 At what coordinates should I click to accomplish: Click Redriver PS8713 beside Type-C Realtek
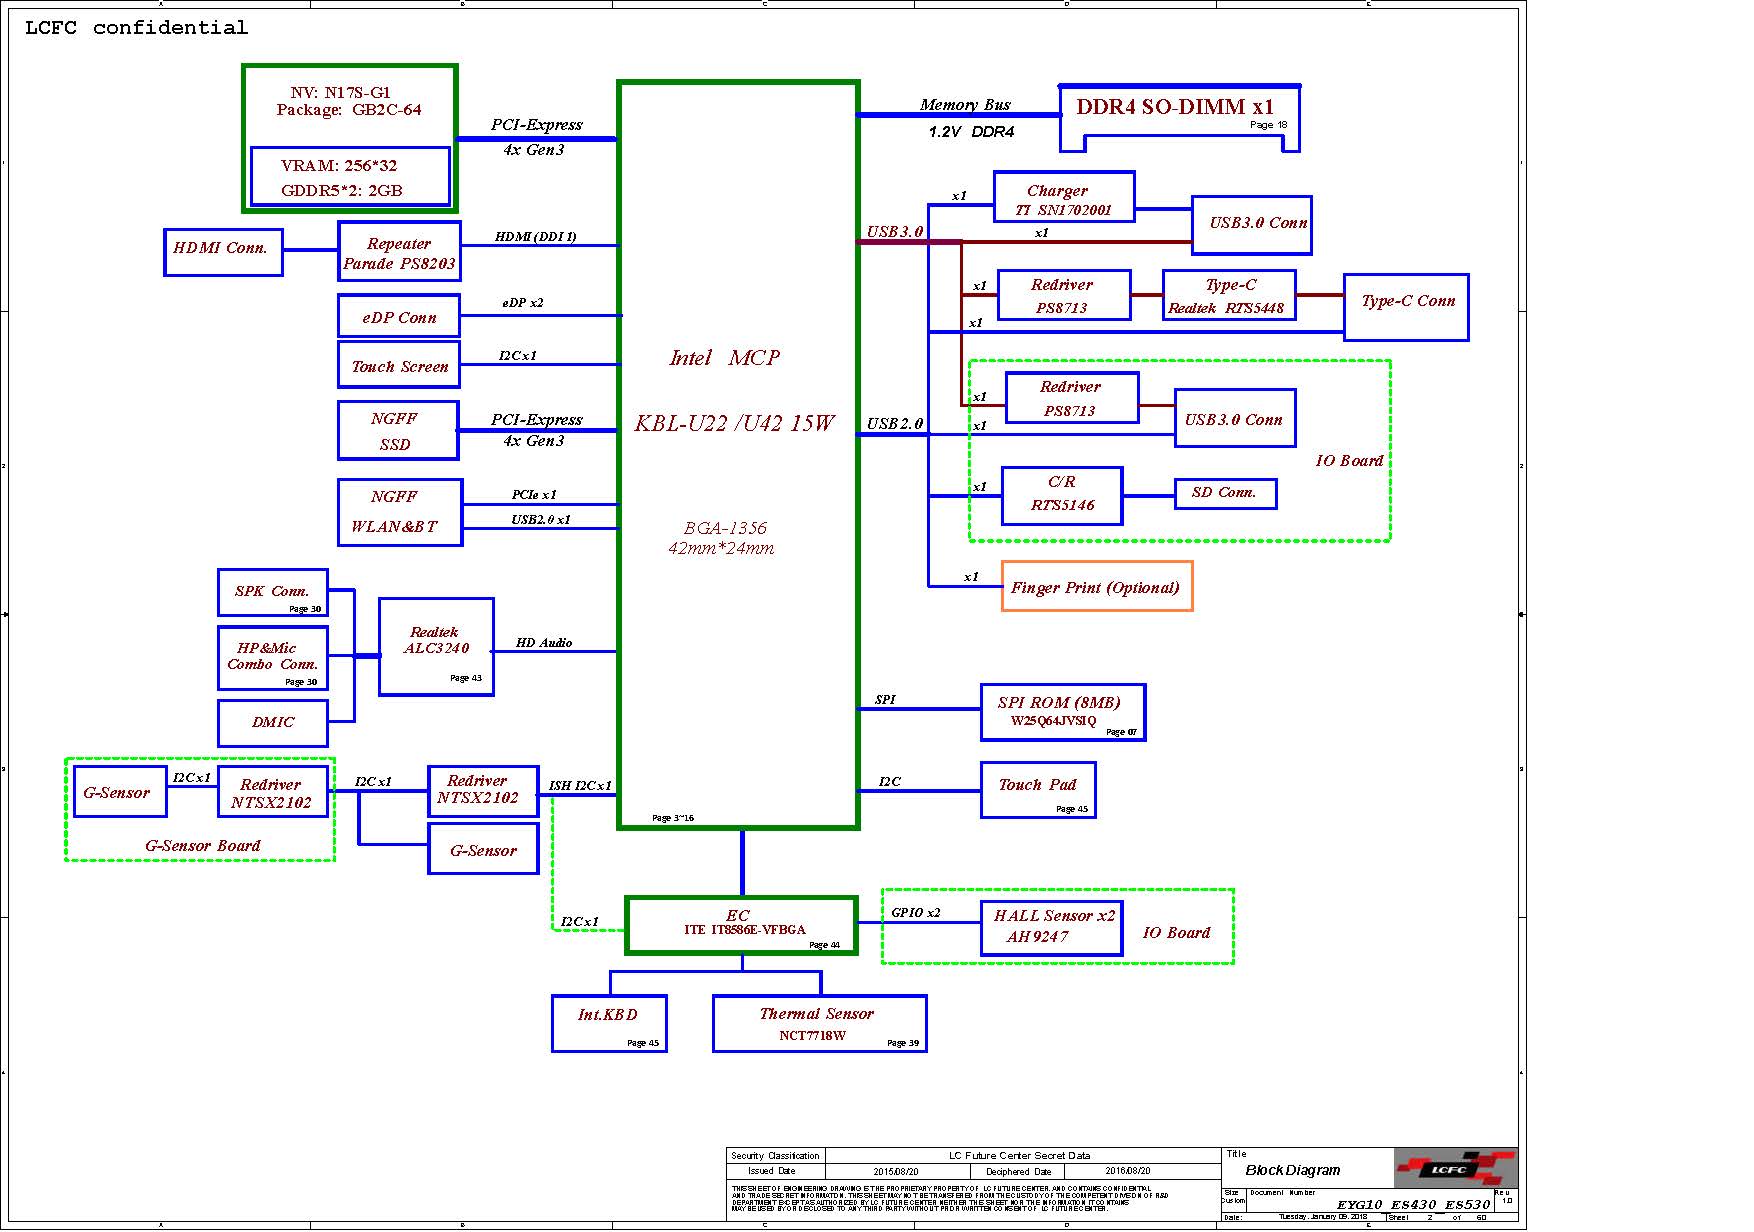pyautogui.click(x=1064, y=295)
